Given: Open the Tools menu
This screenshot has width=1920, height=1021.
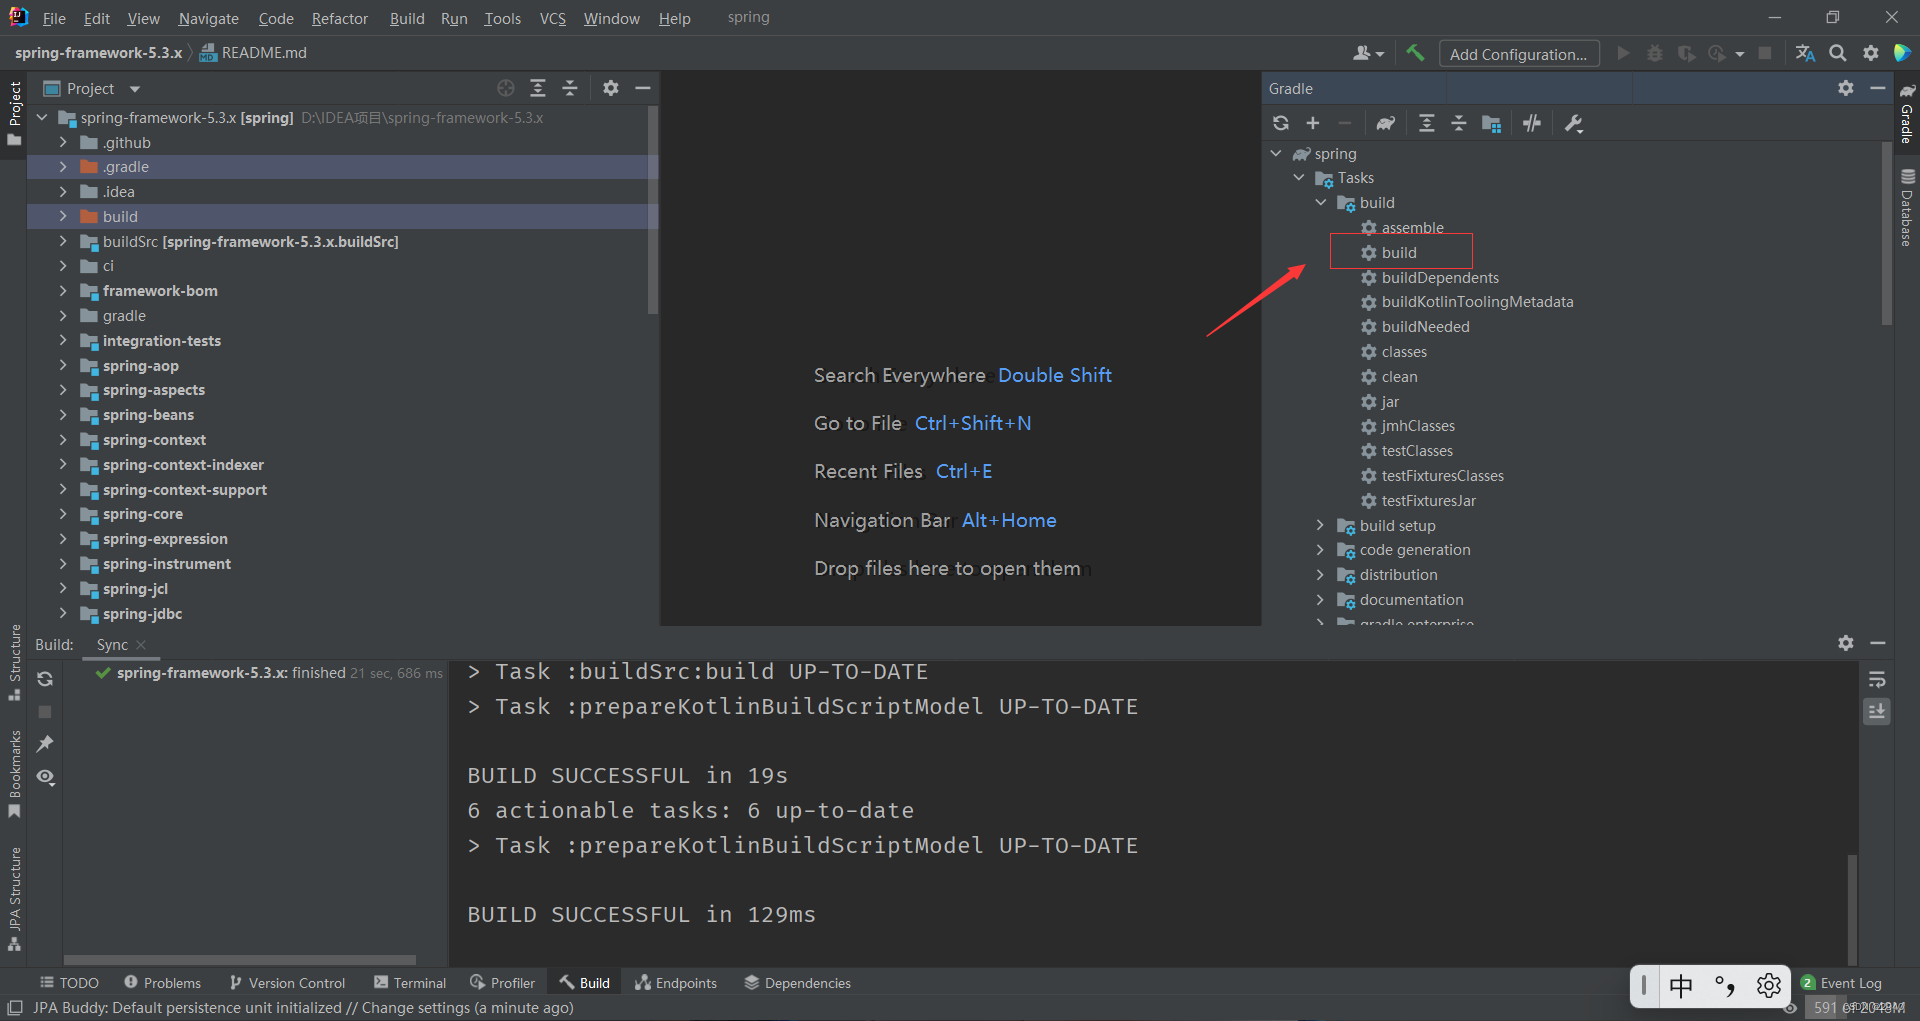Looking at the screenshot, I should pyautogui.click(x=503, y=18).
